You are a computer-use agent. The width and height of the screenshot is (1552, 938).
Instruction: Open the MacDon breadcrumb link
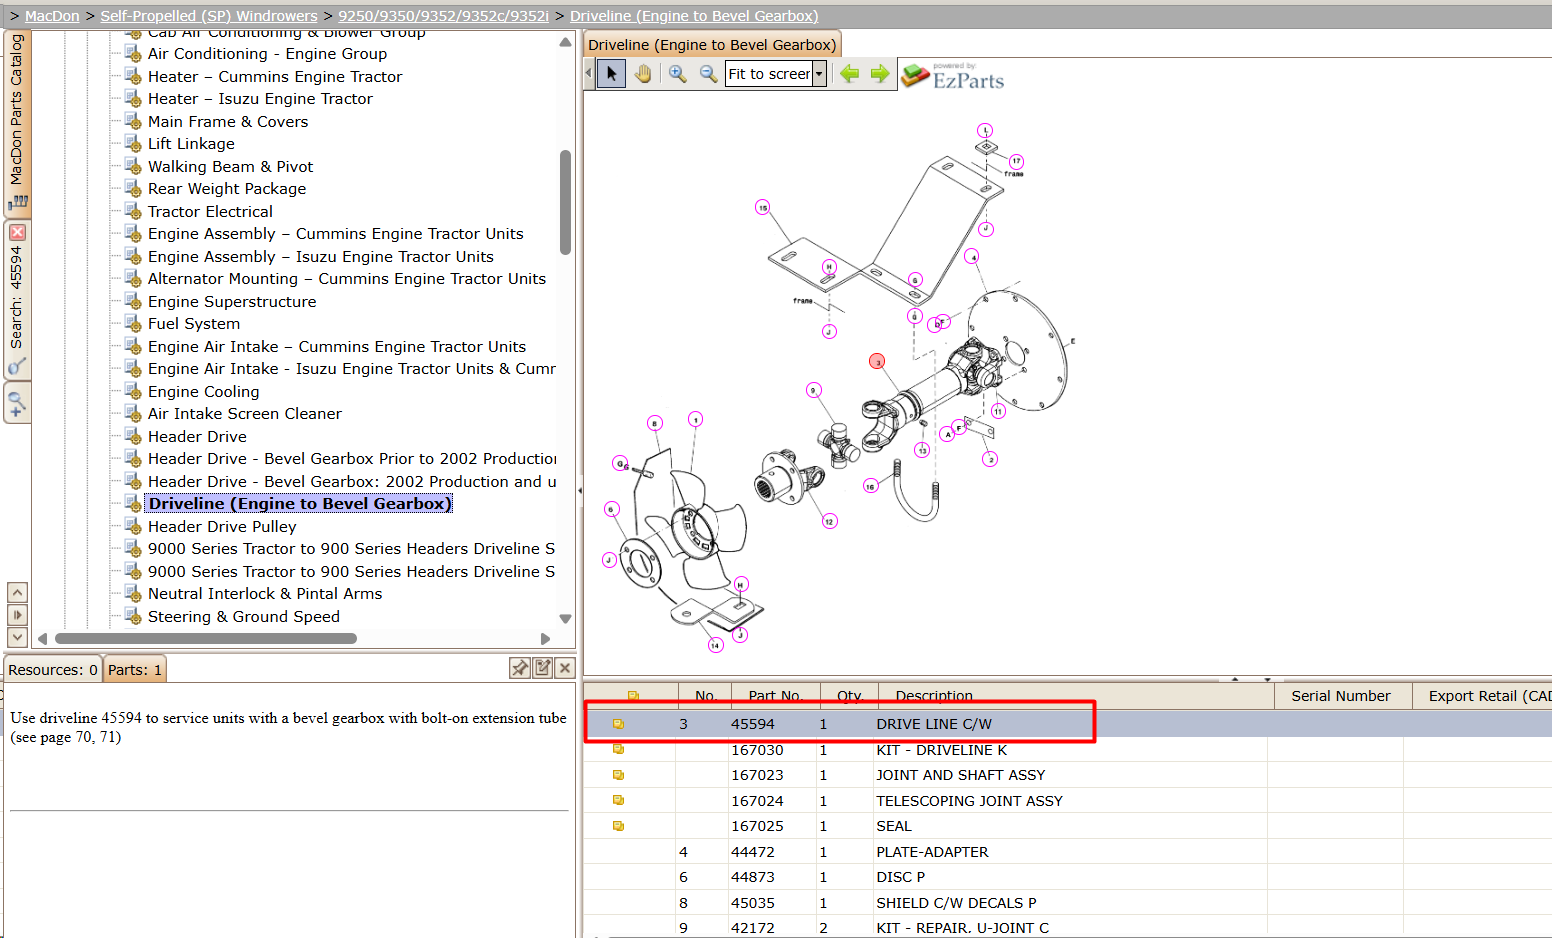[x=52, y=16]
